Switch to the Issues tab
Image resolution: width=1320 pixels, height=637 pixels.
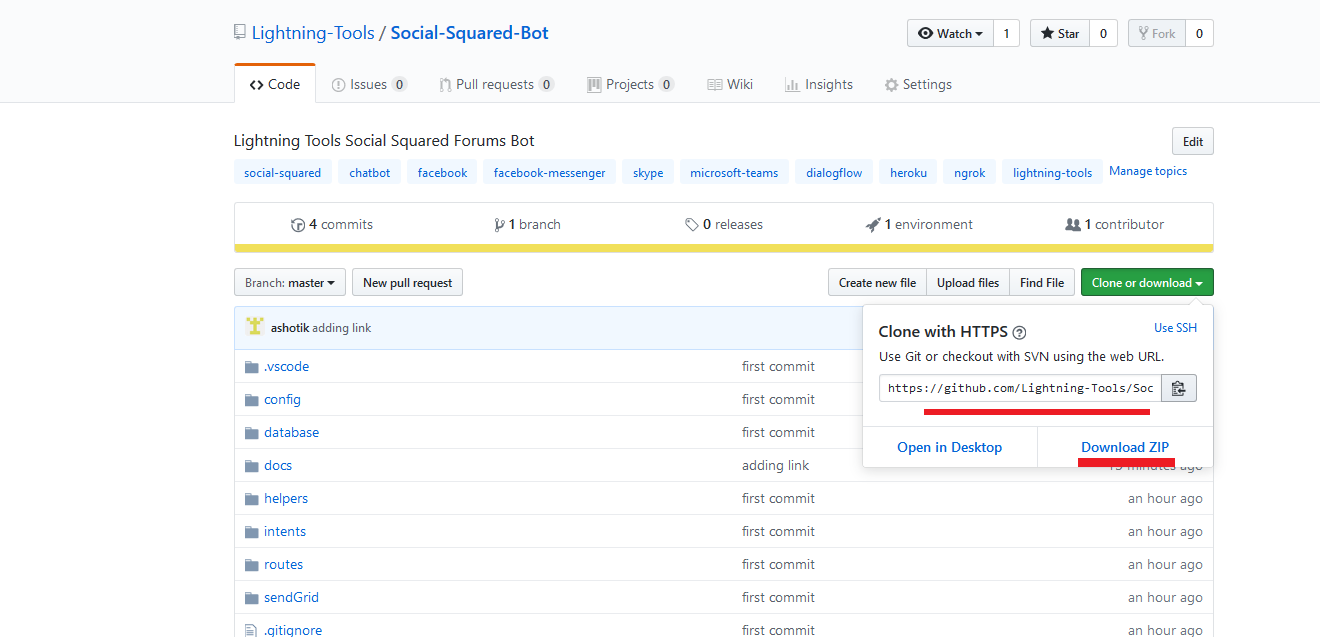[x=368, y=85]
